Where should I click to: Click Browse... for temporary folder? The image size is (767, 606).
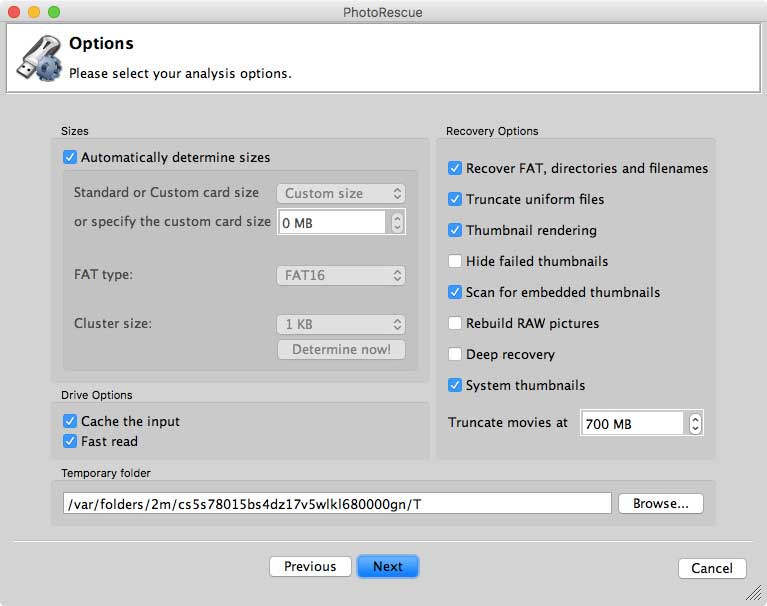[x=661, y=504]
